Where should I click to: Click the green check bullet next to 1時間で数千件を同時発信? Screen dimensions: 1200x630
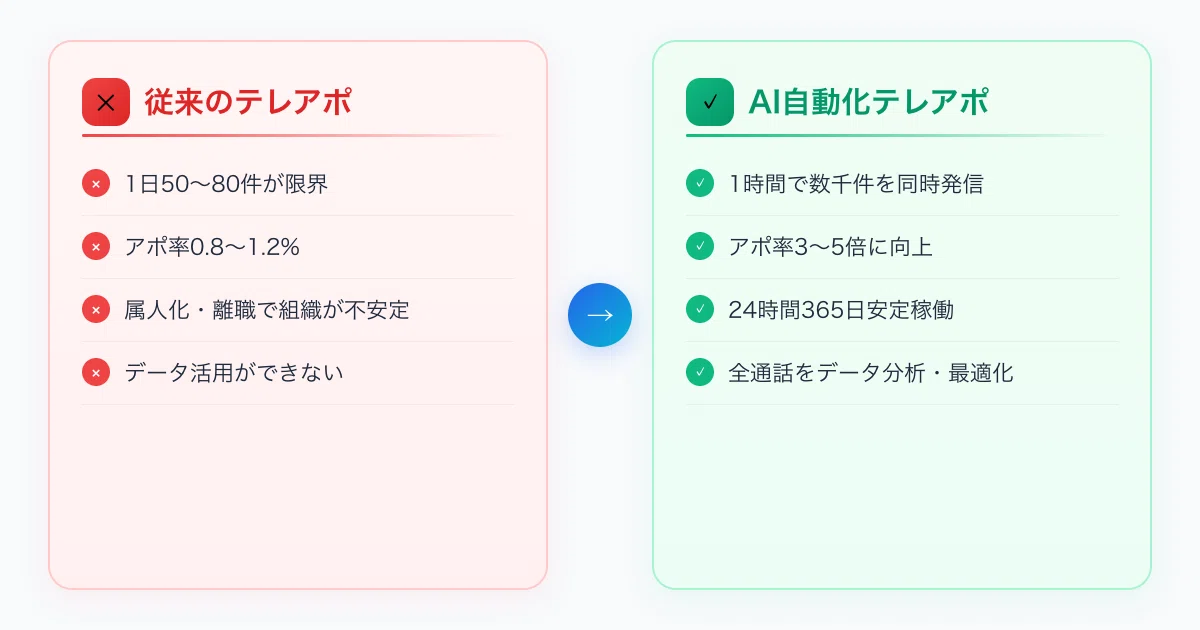(x=700, y=184)
